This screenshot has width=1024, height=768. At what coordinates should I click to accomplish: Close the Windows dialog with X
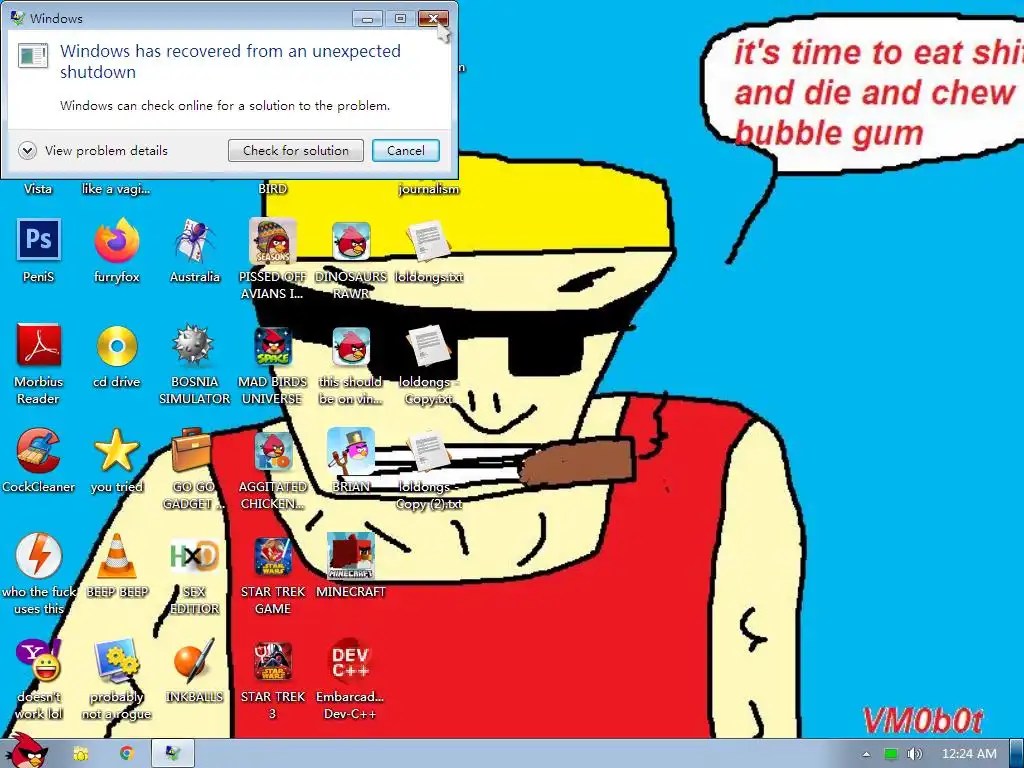pos(433,18)
